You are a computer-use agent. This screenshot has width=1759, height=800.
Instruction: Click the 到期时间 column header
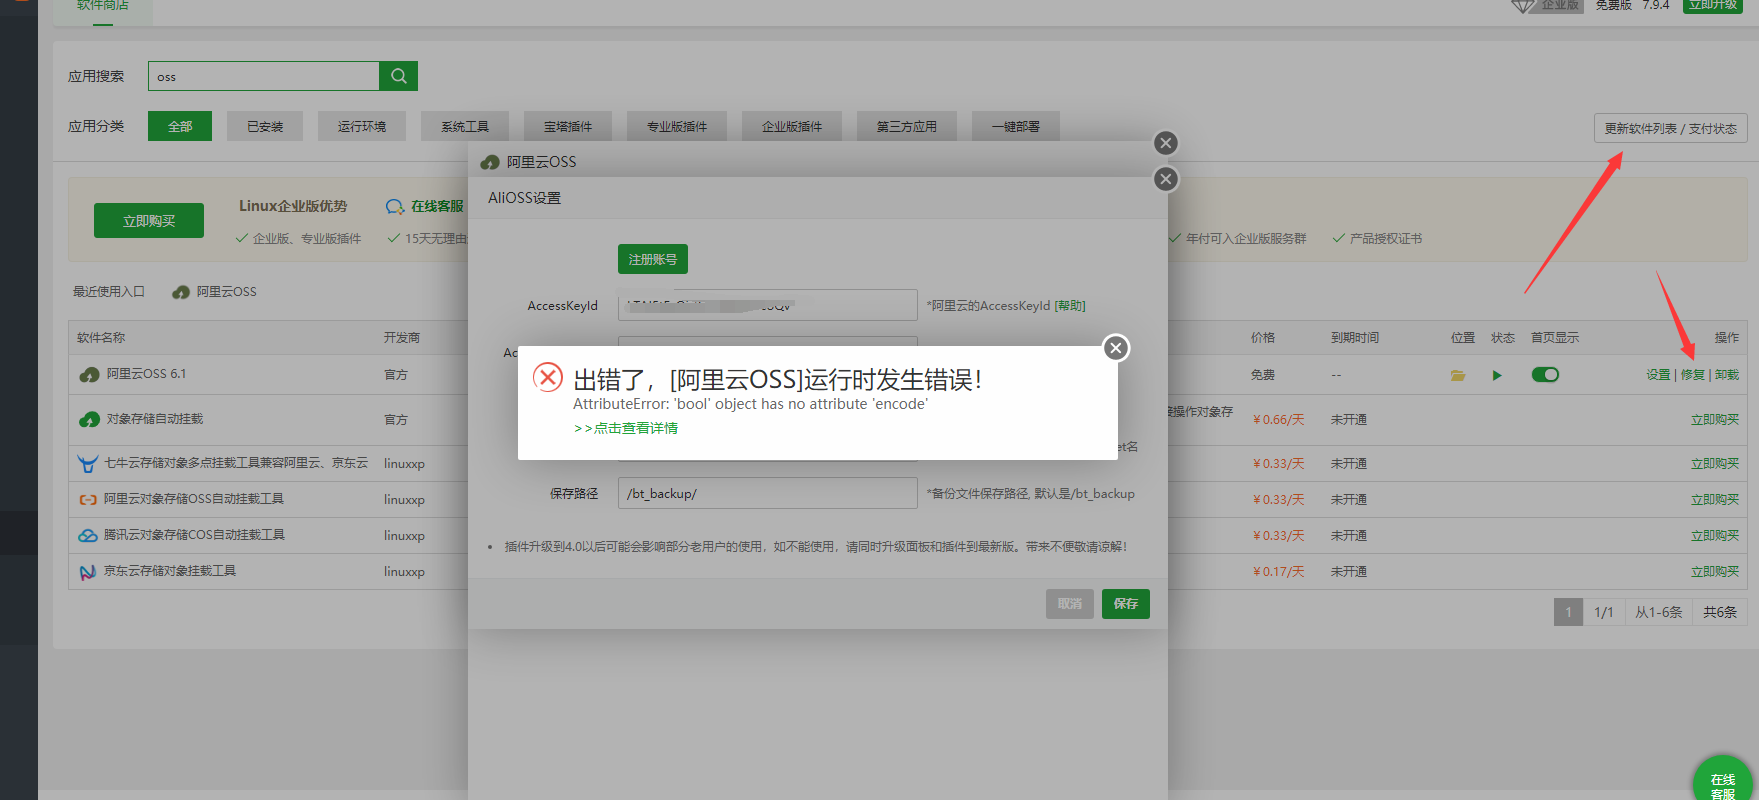click(1355, 338)
